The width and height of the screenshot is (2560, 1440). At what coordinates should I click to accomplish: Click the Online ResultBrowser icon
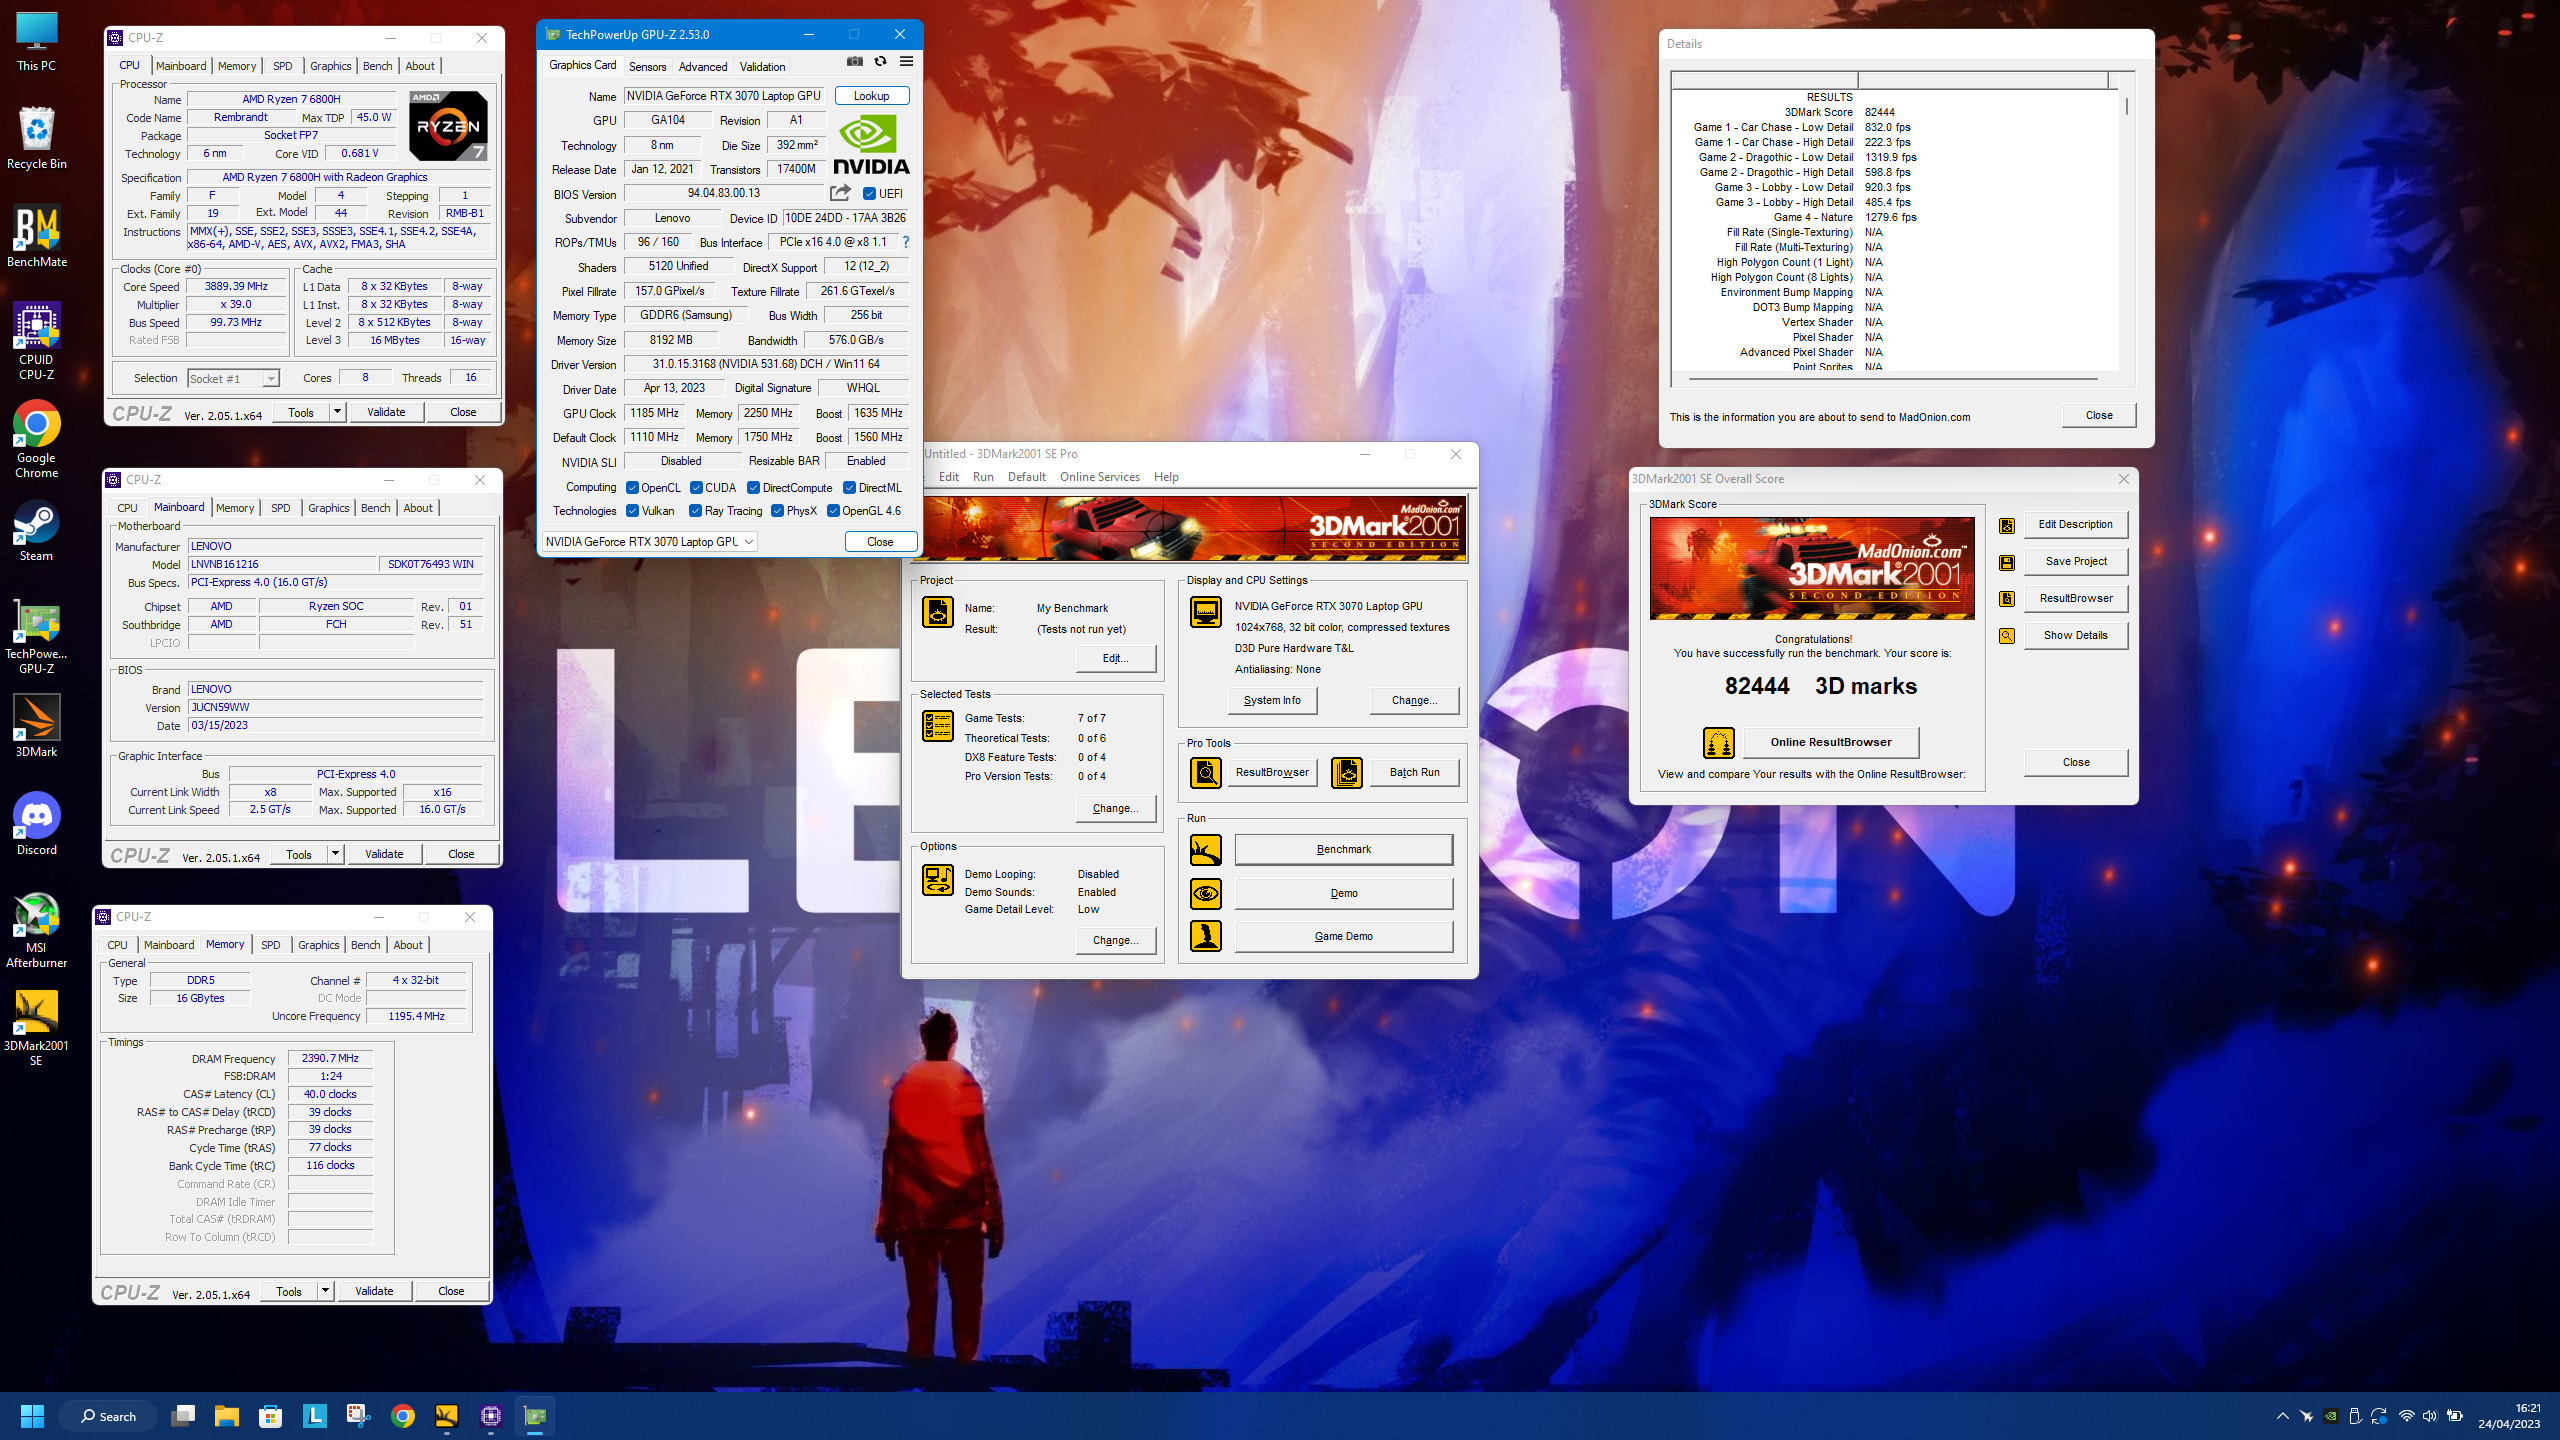click(x=1719, y=743)
